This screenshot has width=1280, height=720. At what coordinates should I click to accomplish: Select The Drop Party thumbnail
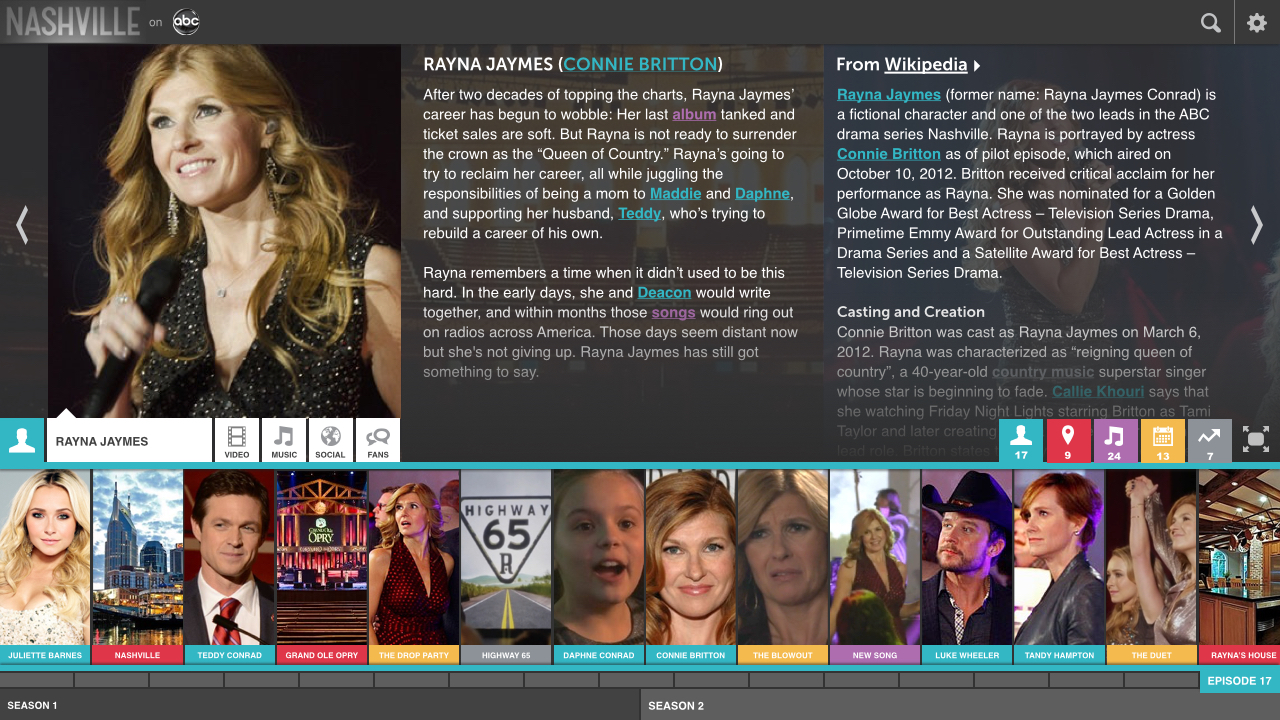pyautogui.click(x=414, y=567)
